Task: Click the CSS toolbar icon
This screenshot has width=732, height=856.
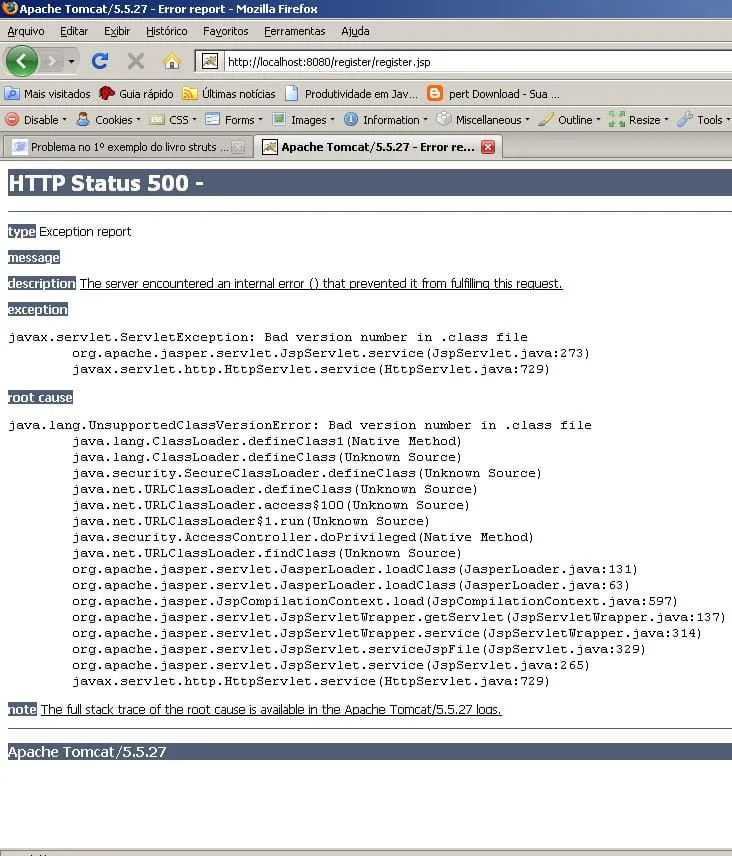Action: click(x=157, y=119)
